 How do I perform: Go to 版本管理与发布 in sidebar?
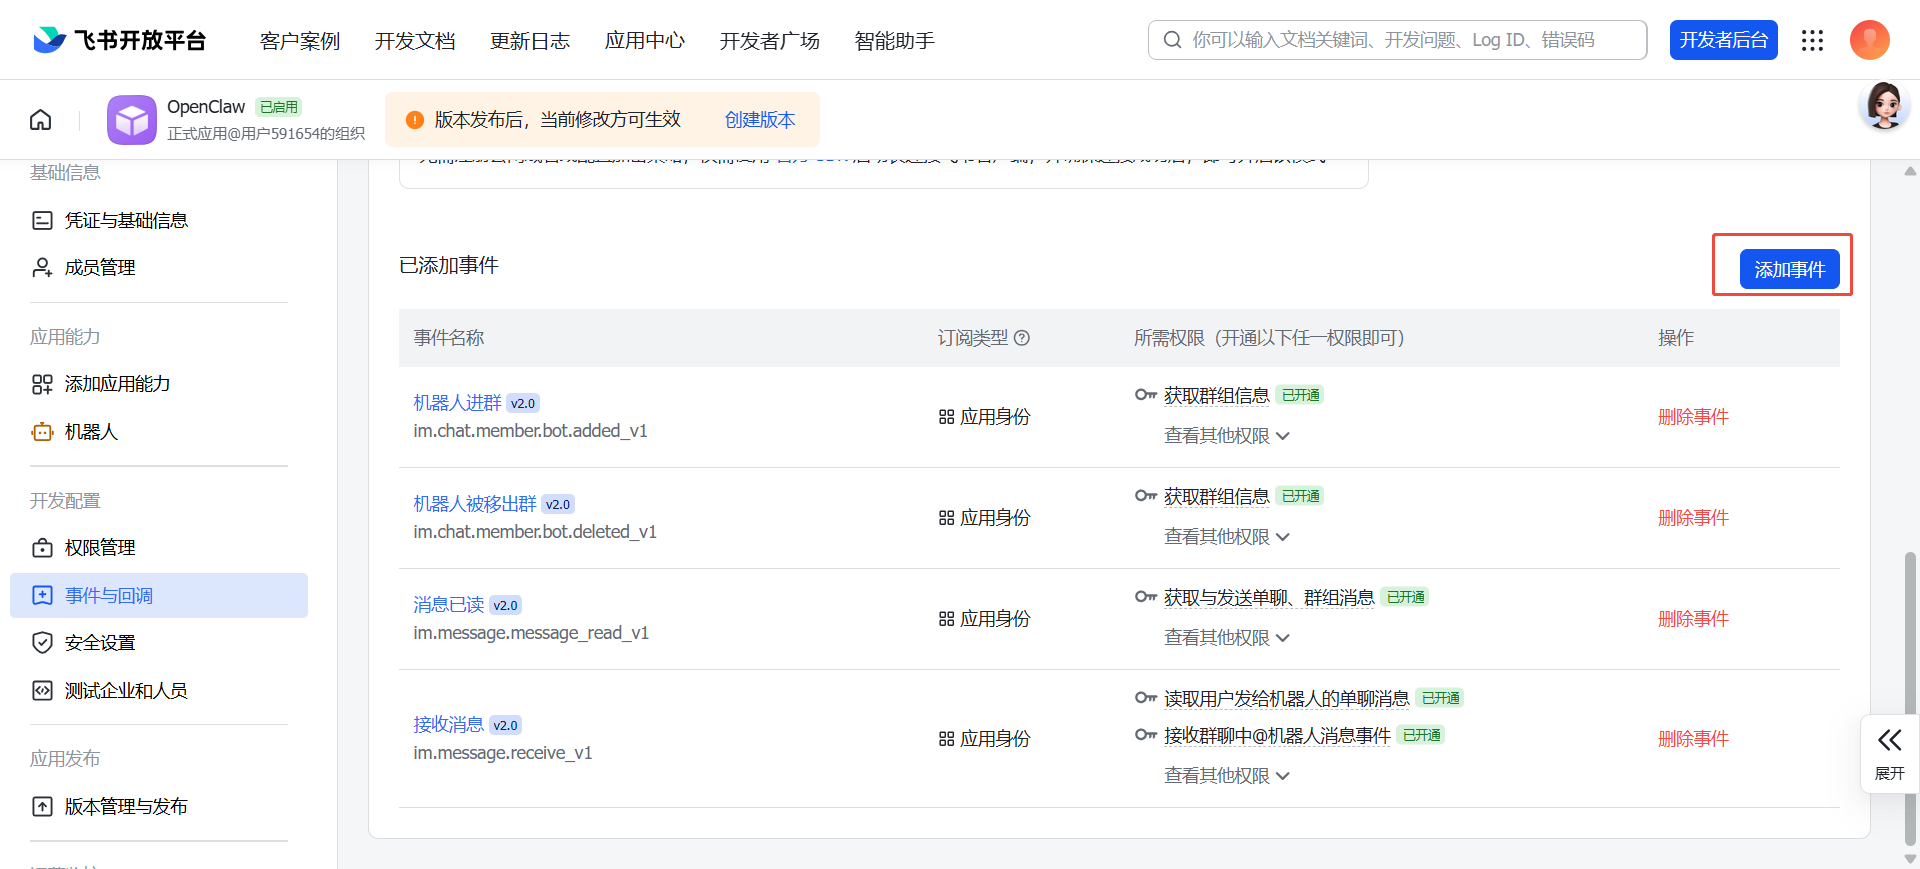pos(126,807)
